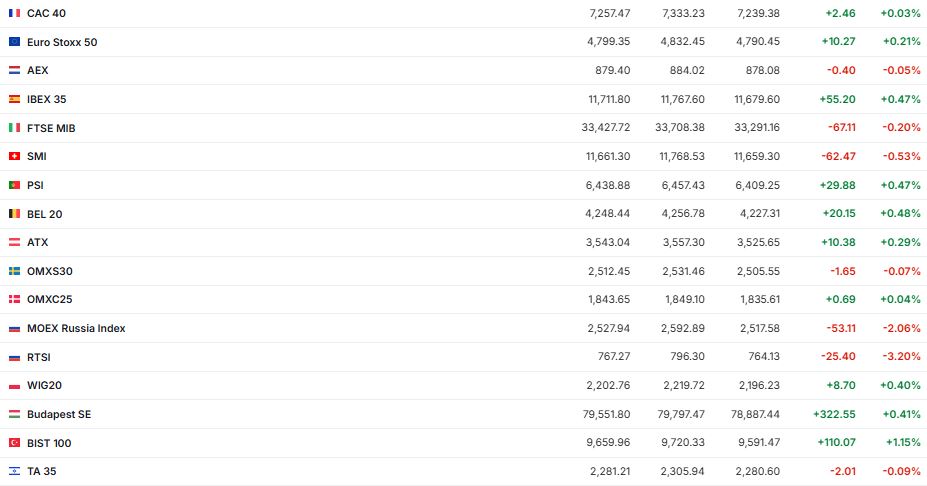This screenshot has width=927, height=486.
Task: Click the Israel flag icon beside TA 35
Action: click(14, 471)
